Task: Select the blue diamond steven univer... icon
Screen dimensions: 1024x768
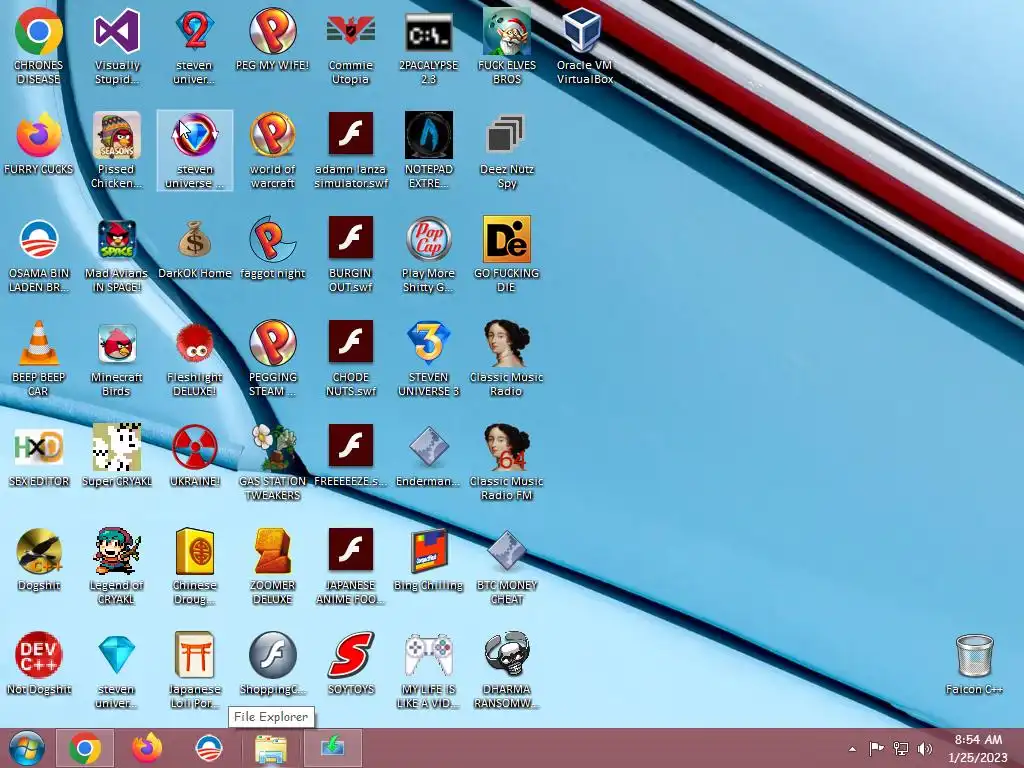Action: coord(116,671)
